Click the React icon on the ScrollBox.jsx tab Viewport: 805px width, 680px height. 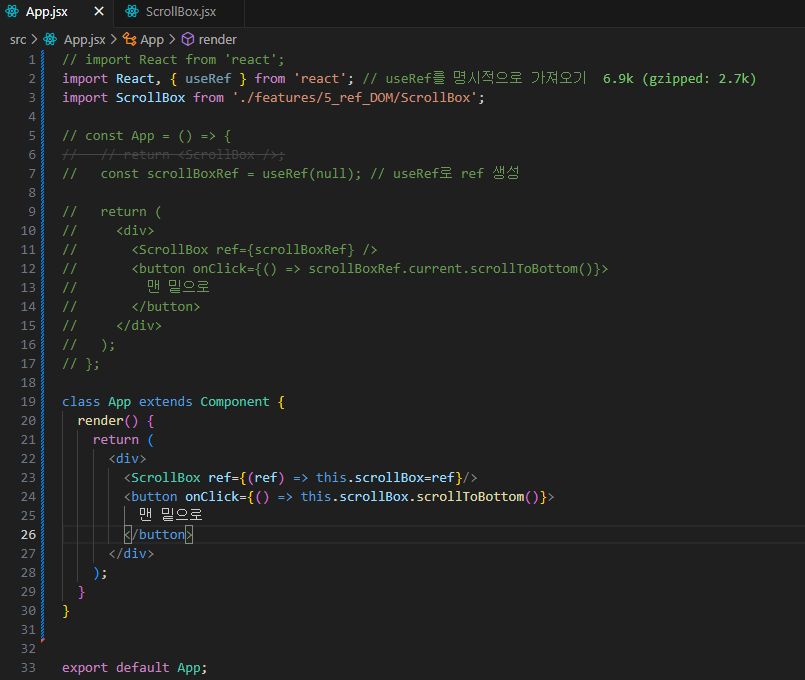[132, 11]
